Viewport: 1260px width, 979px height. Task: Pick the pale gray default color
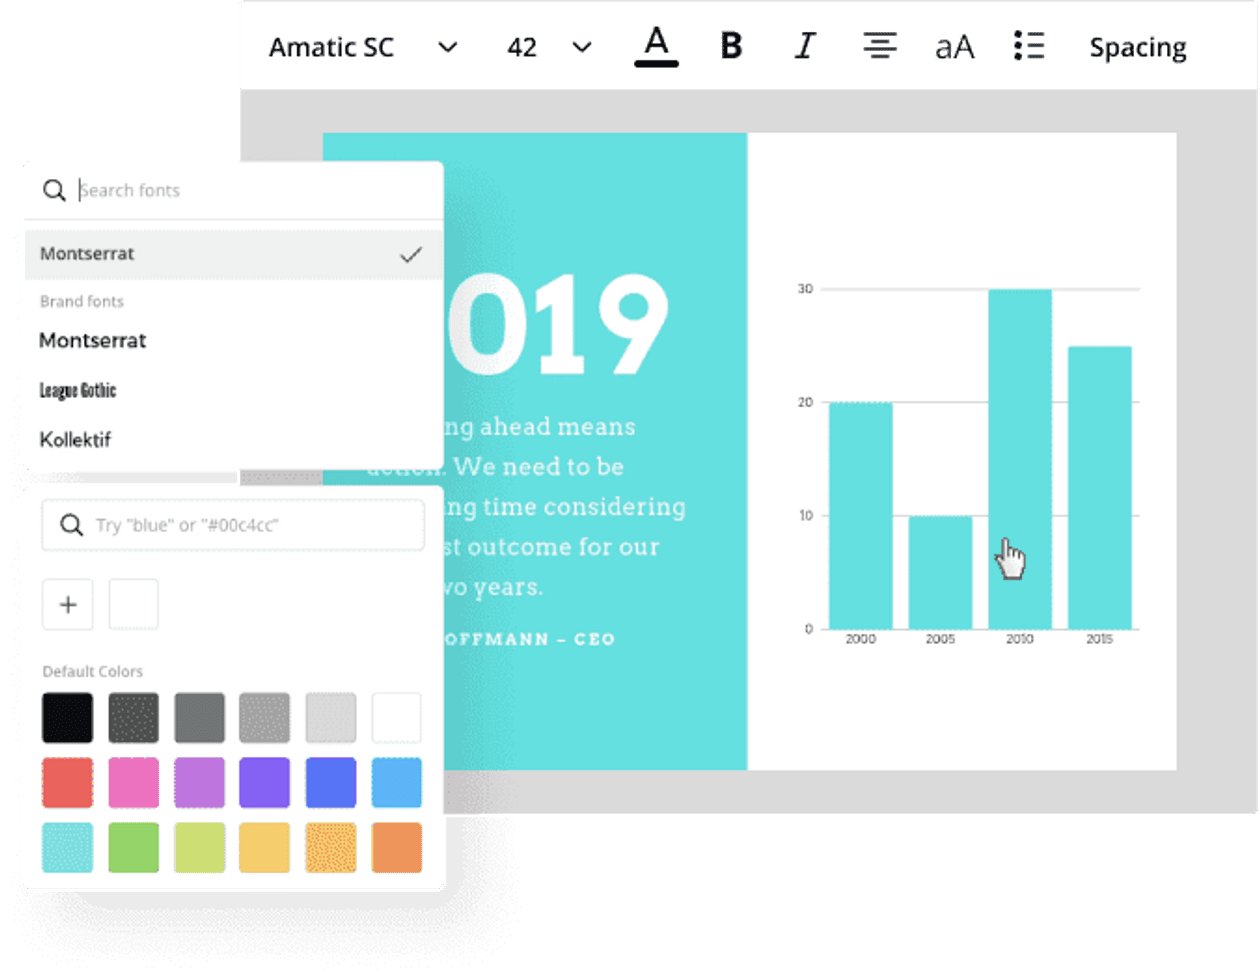(x=331, y=718)
